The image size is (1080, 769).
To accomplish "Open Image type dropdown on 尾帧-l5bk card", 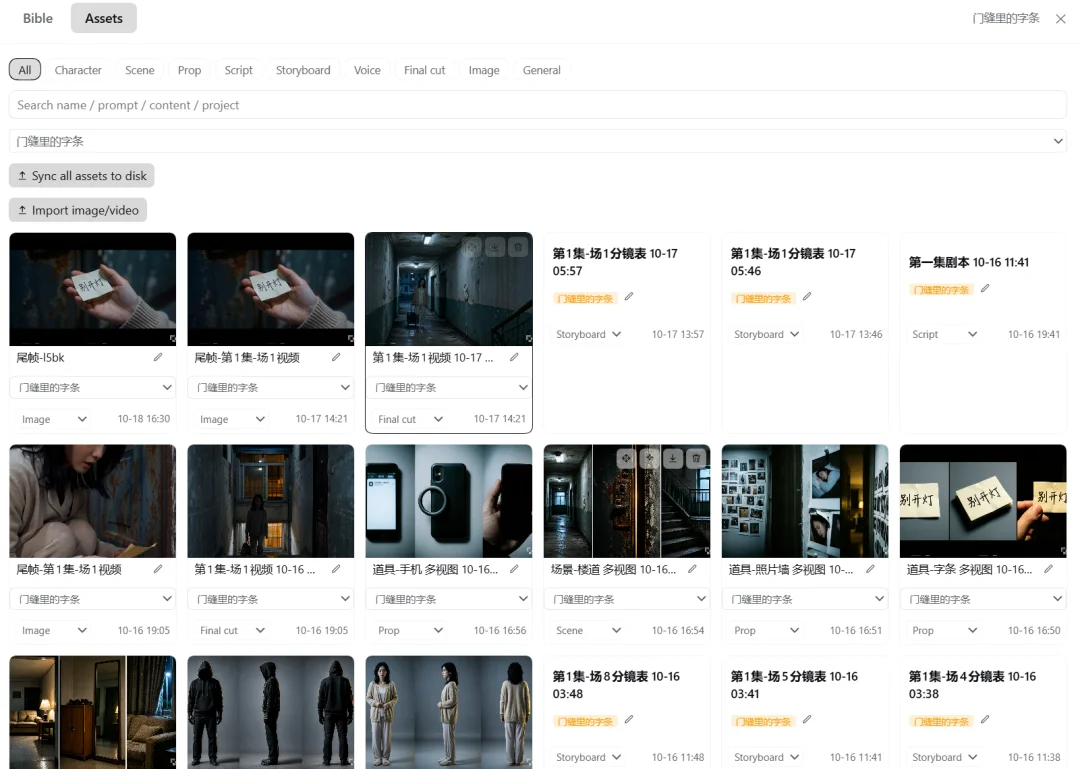I will tap(53, 419).
